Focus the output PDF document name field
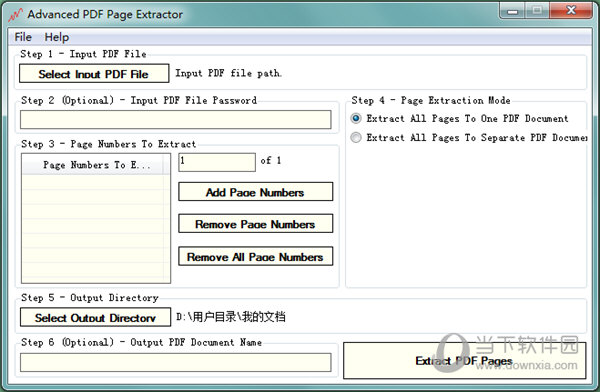The width and height of the screenshot is (600, 392). point(176,362)
